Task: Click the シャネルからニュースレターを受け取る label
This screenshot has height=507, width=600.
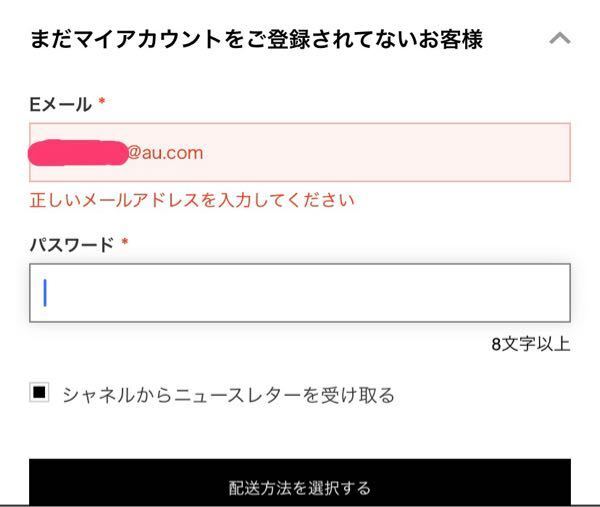Action: tap(228, 395)
